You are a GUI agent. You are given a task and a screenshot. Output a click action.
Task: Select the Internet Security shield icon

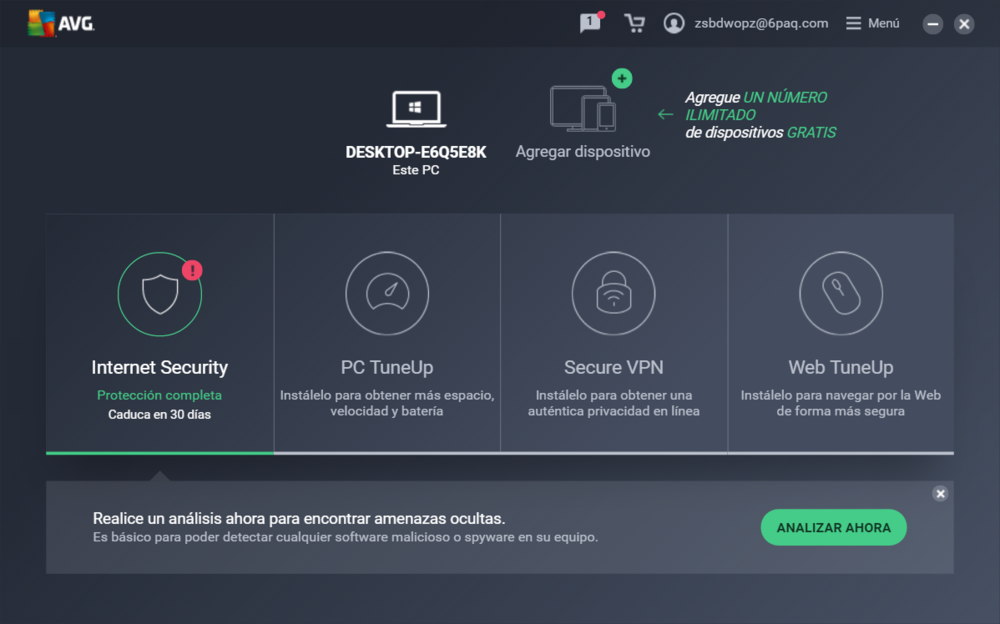(x=159, y=295)
